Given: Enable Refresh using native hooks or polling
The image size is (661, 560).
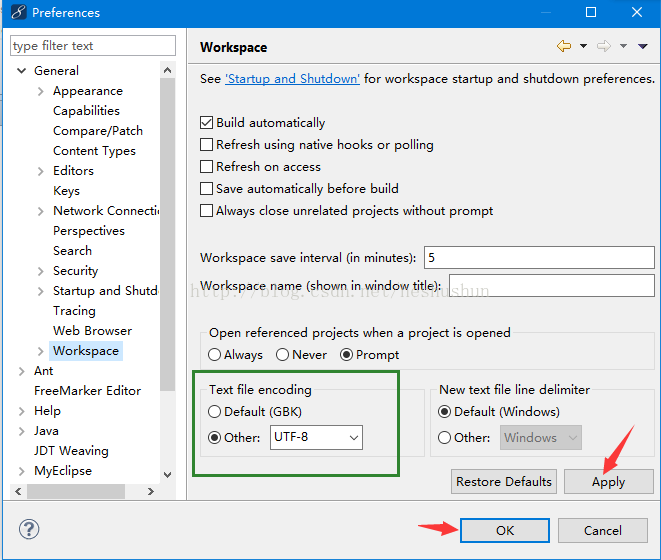Looking at the screenshot, I should (x=206, y=145).
